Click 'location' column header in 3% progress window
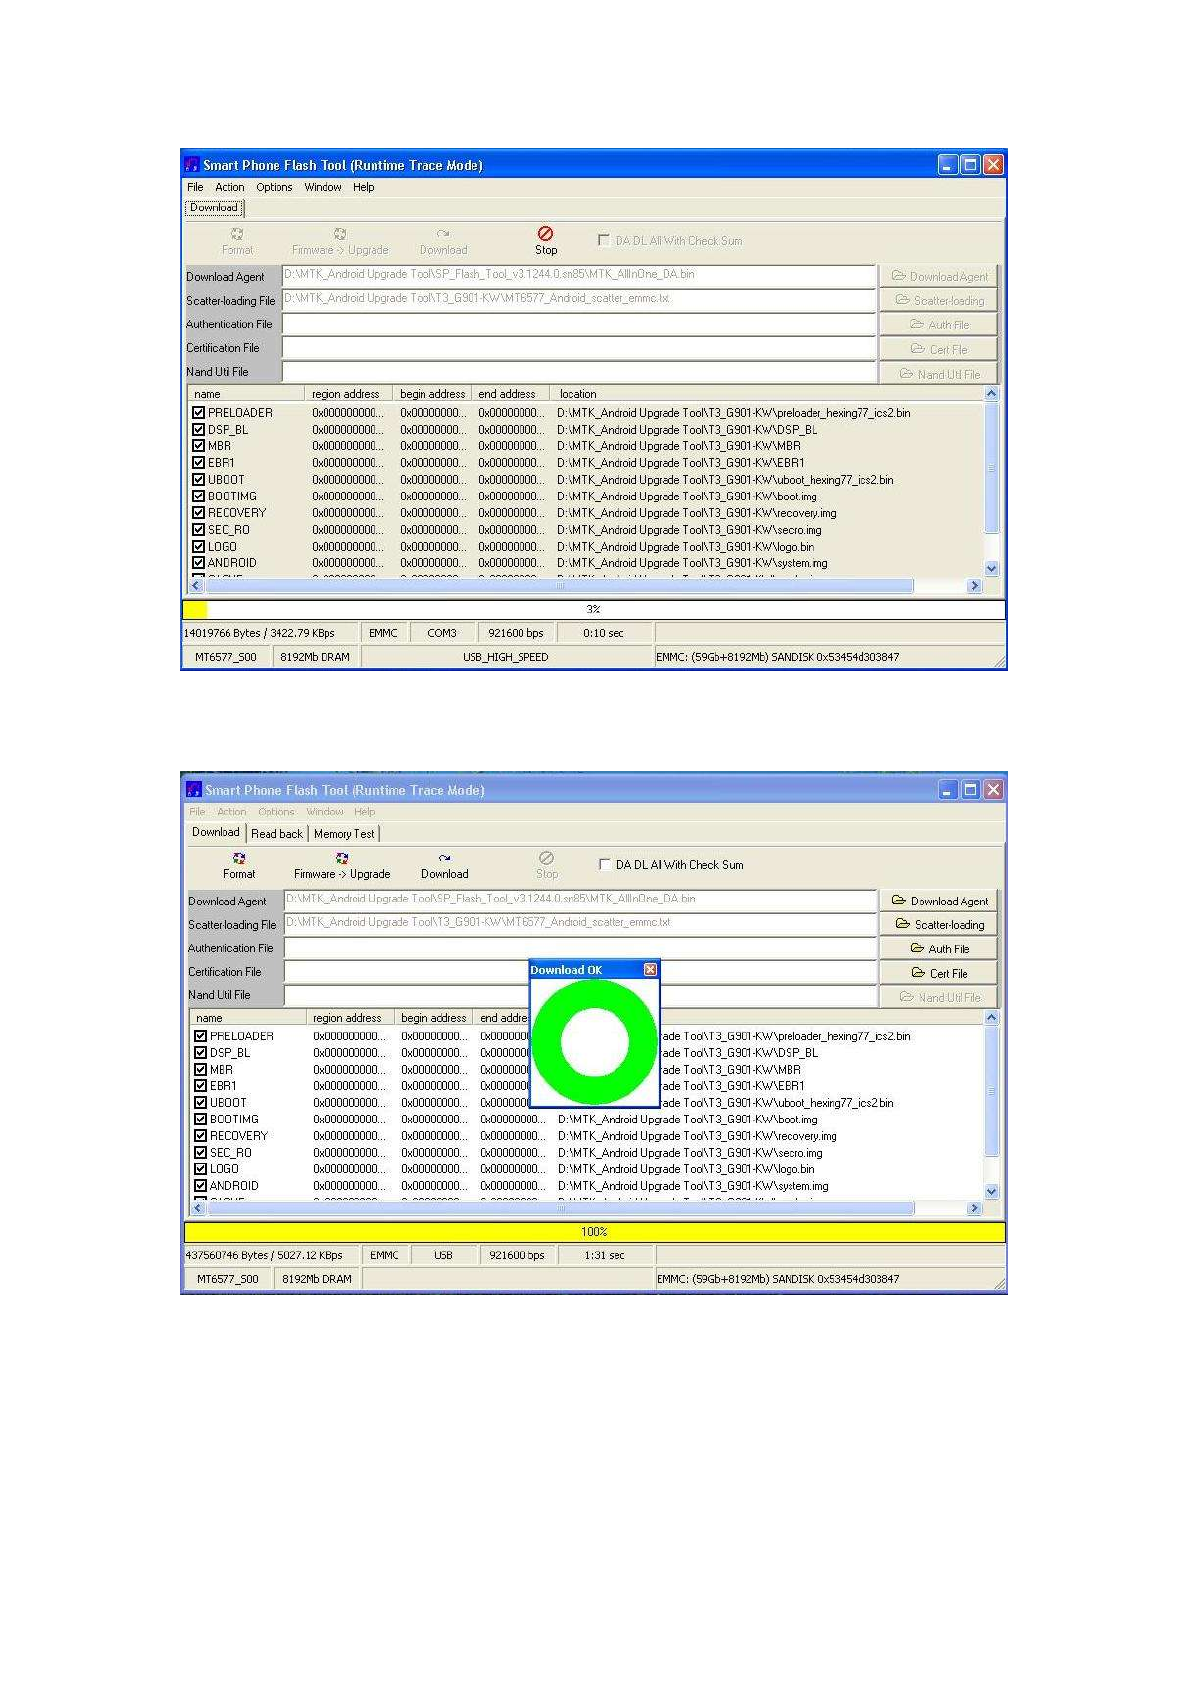1190x1684 pixels. [767, 394]
